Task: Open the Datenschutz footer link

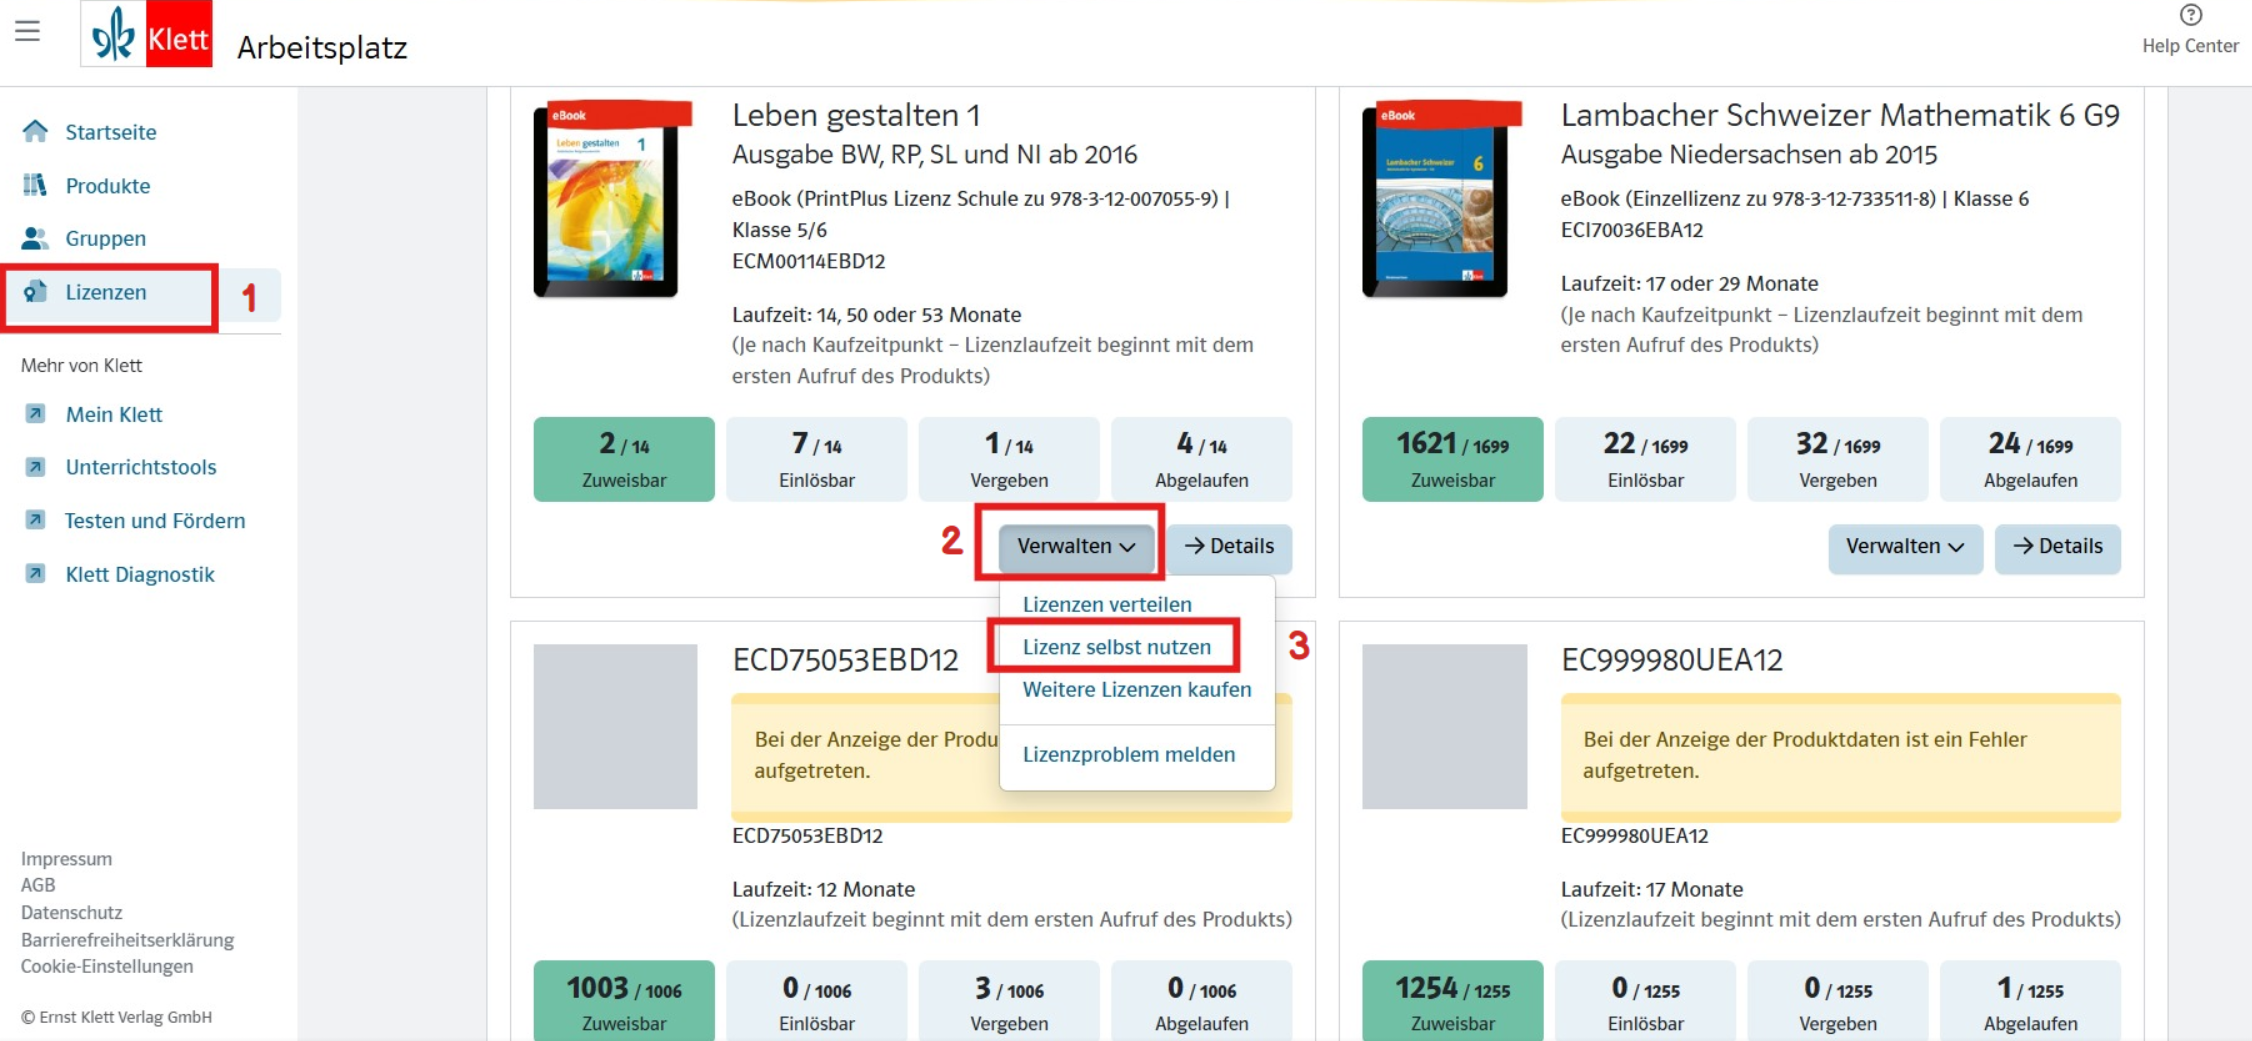Action: (x=72, y=912)
